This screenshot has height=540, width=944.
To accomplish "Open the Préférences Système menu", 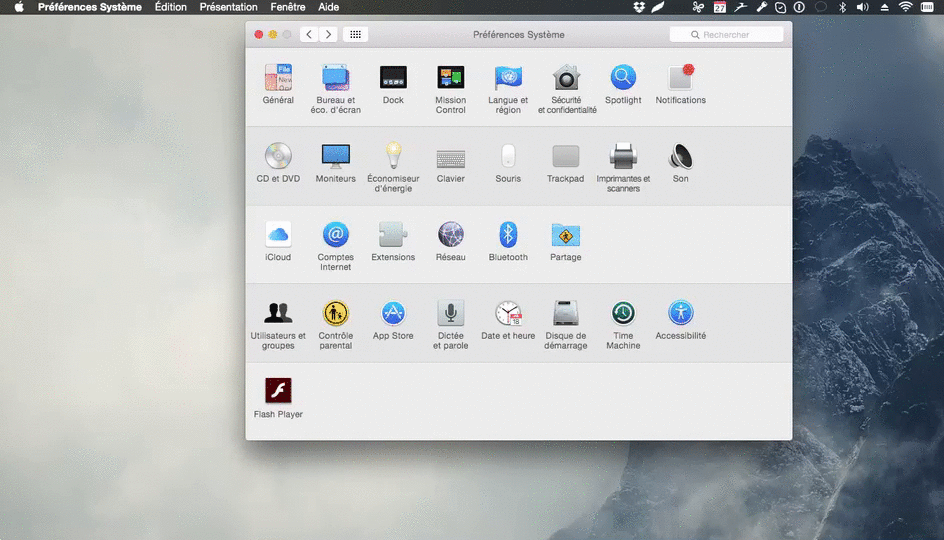I will pos(90,7).
